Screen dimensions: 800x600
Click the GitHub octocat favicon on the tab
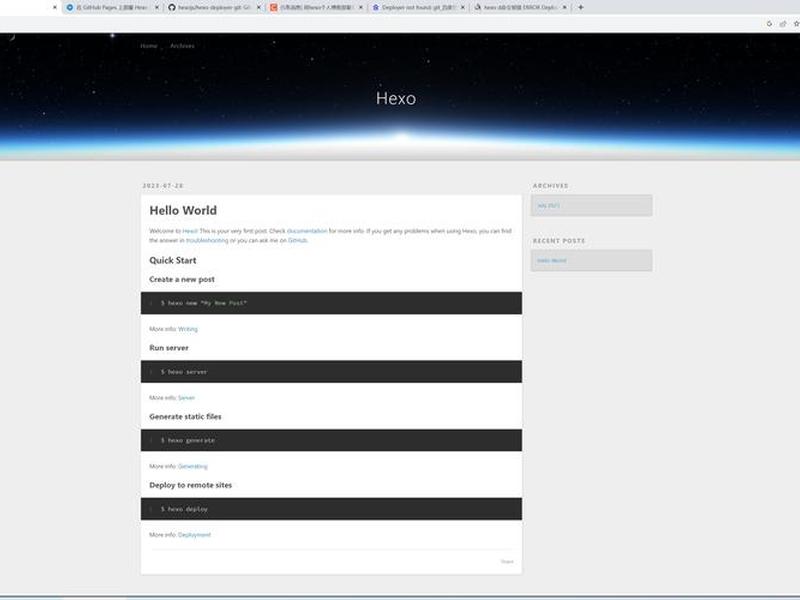tap(172, 7)
